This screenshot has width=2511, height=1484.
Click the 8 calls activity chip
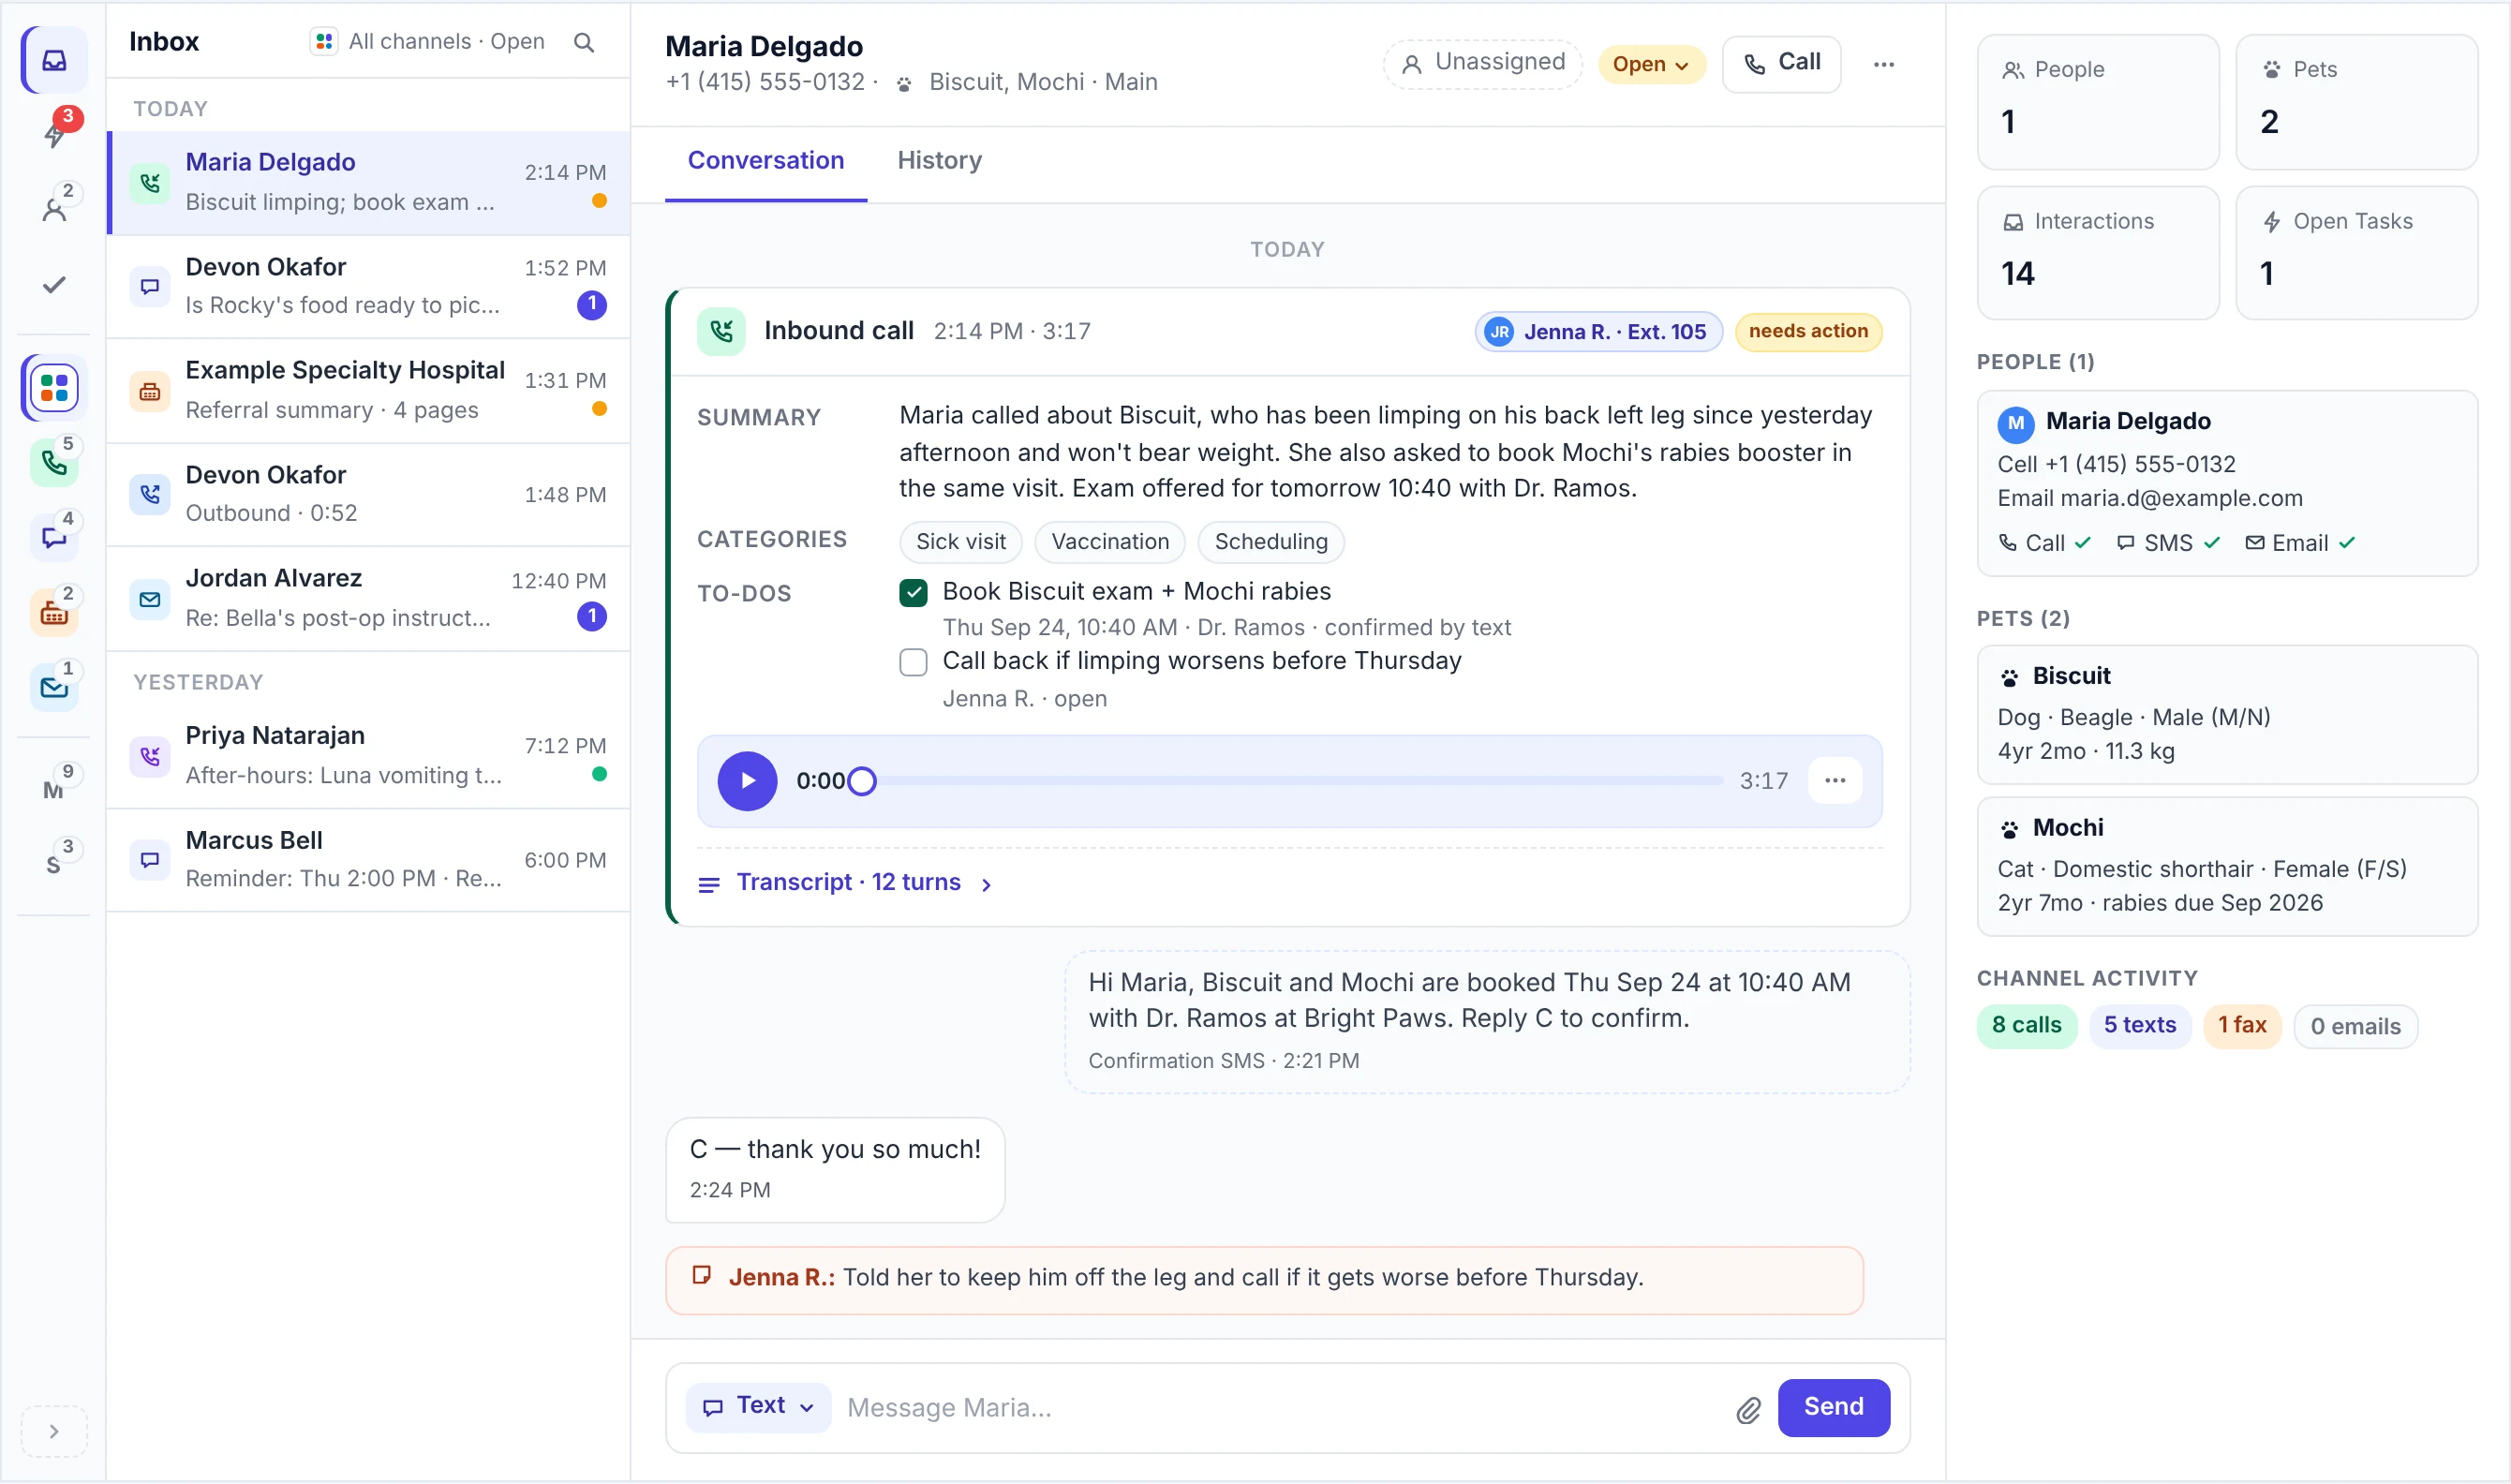(x=2026, y=1026)
